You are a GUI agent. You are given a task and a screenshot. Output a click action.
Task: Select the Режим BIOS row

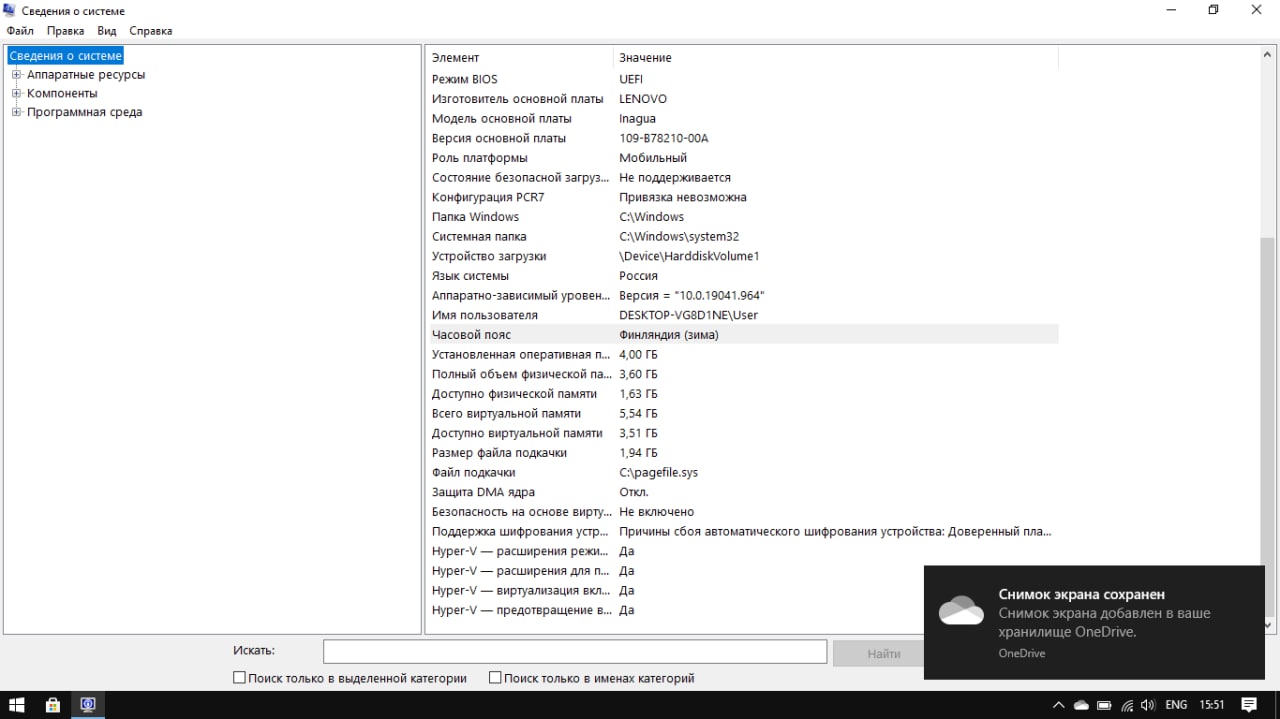[x=743, y=79]
